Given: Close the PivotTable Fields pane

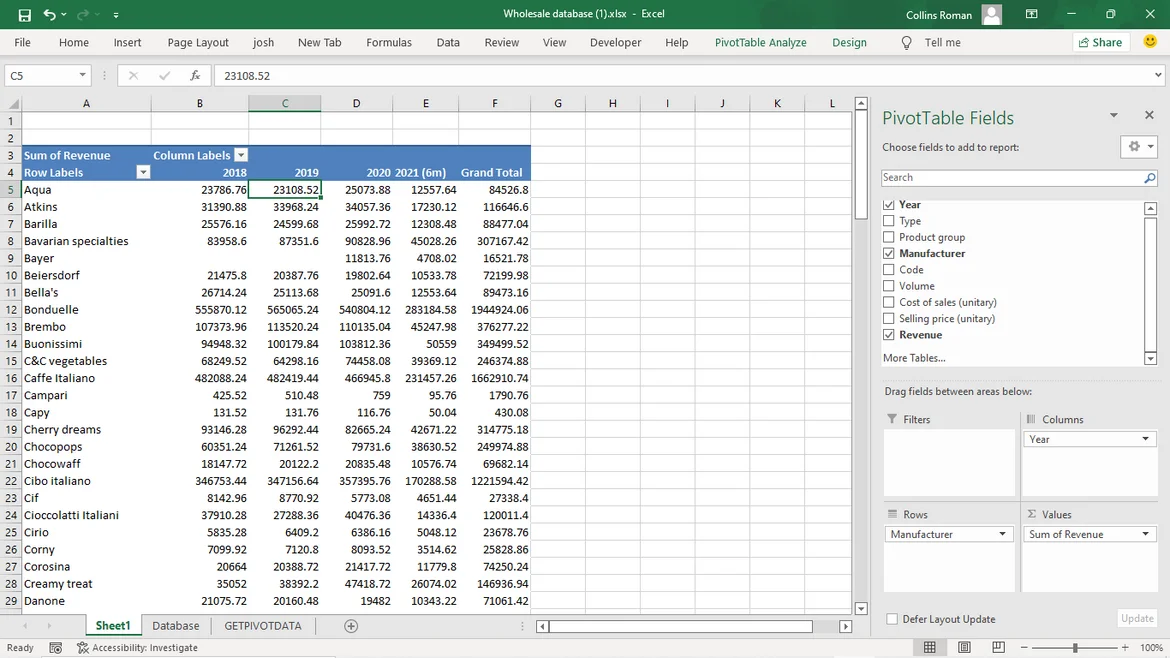Looking at the screenshot, I should [1149, 116].
